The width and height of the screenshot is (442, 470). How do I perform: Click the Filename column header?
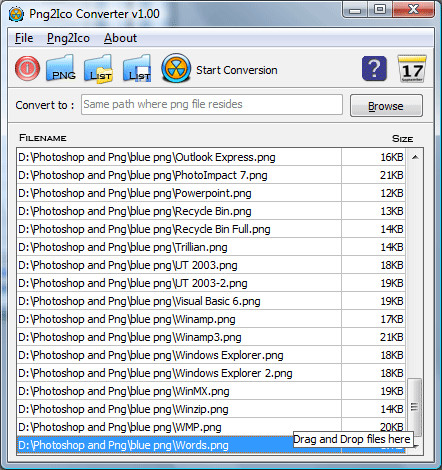pos(43,138)
